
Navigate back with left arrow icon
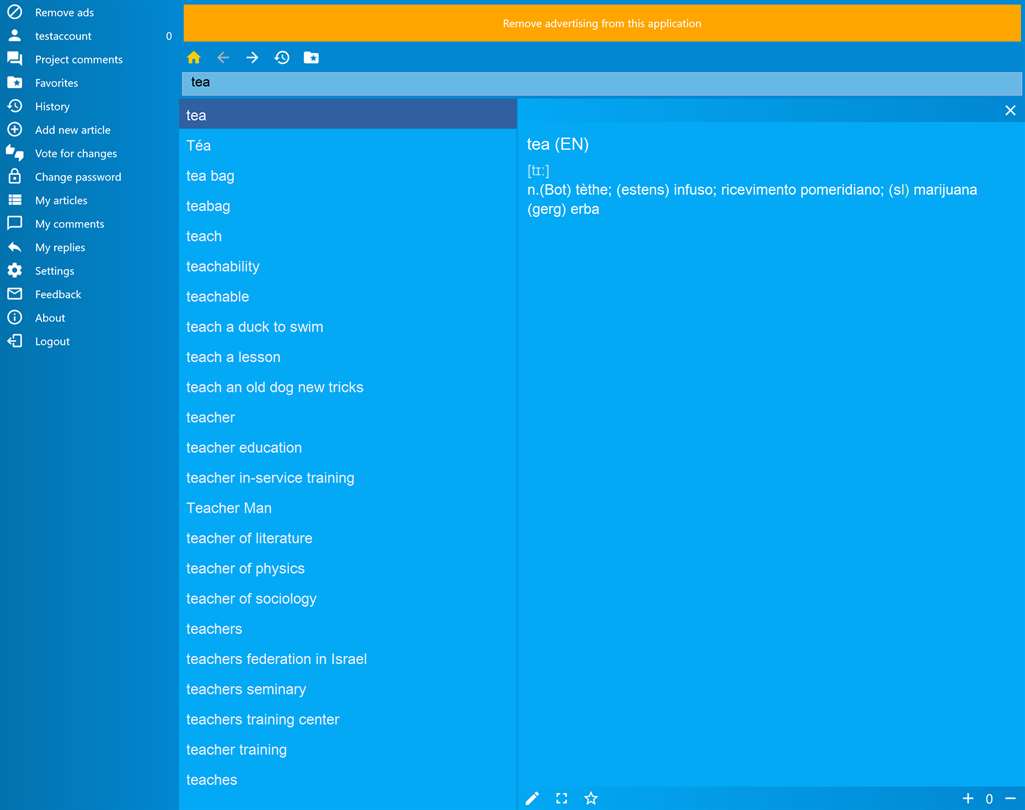[223, 58]
